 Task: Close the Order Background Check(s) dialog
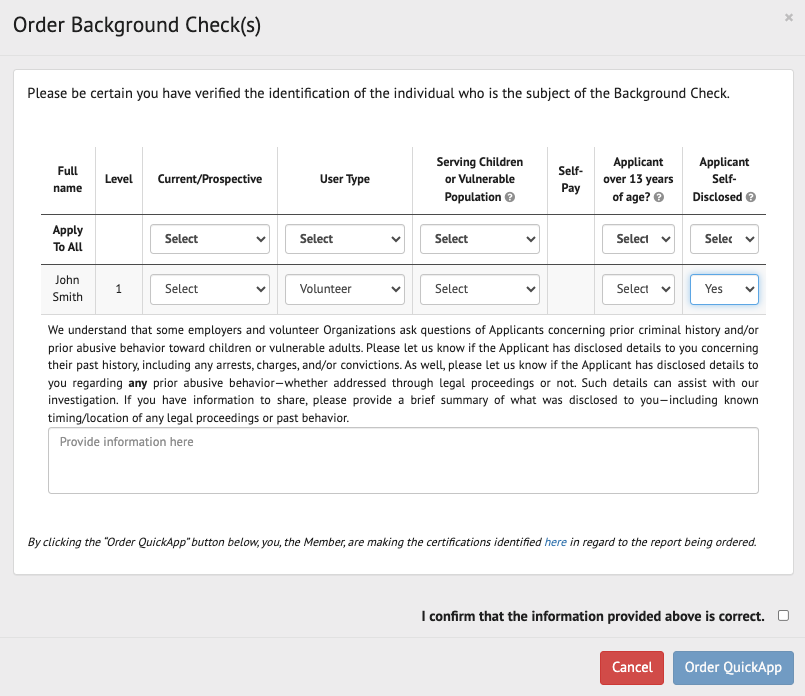[x=790, y=17]
